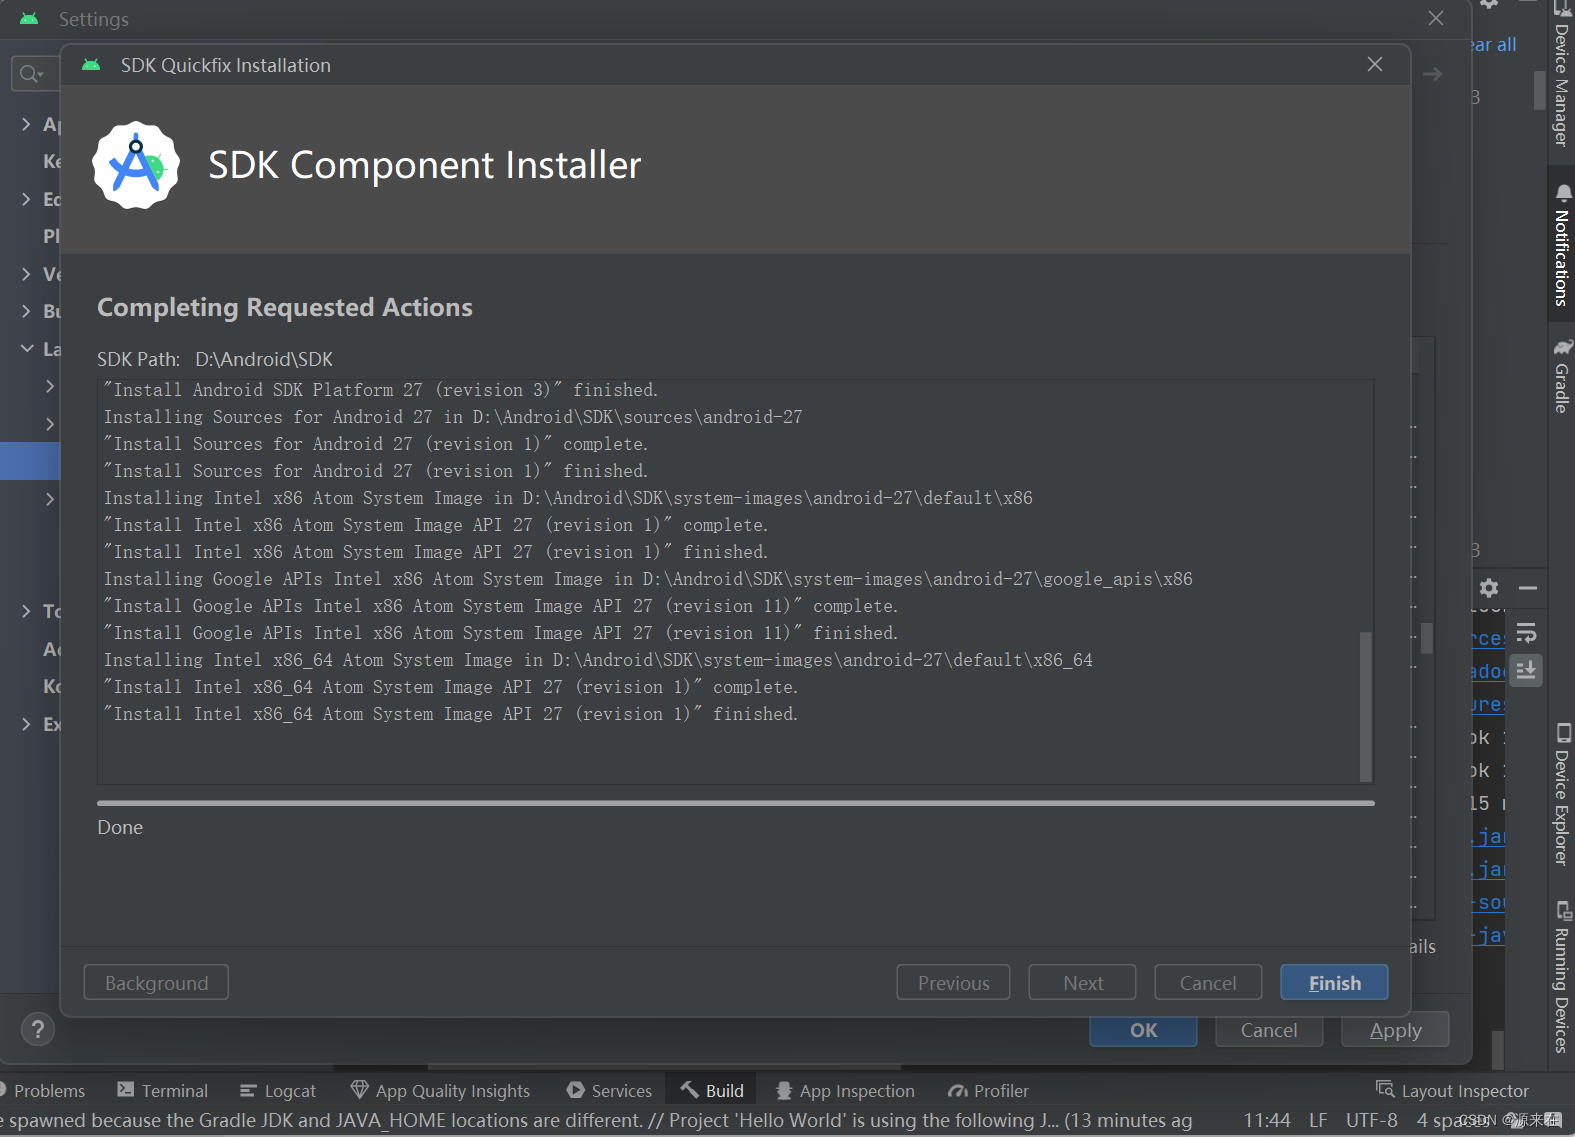
Task: Click OK in Settings dialog
Action: pos(1143,1031)
